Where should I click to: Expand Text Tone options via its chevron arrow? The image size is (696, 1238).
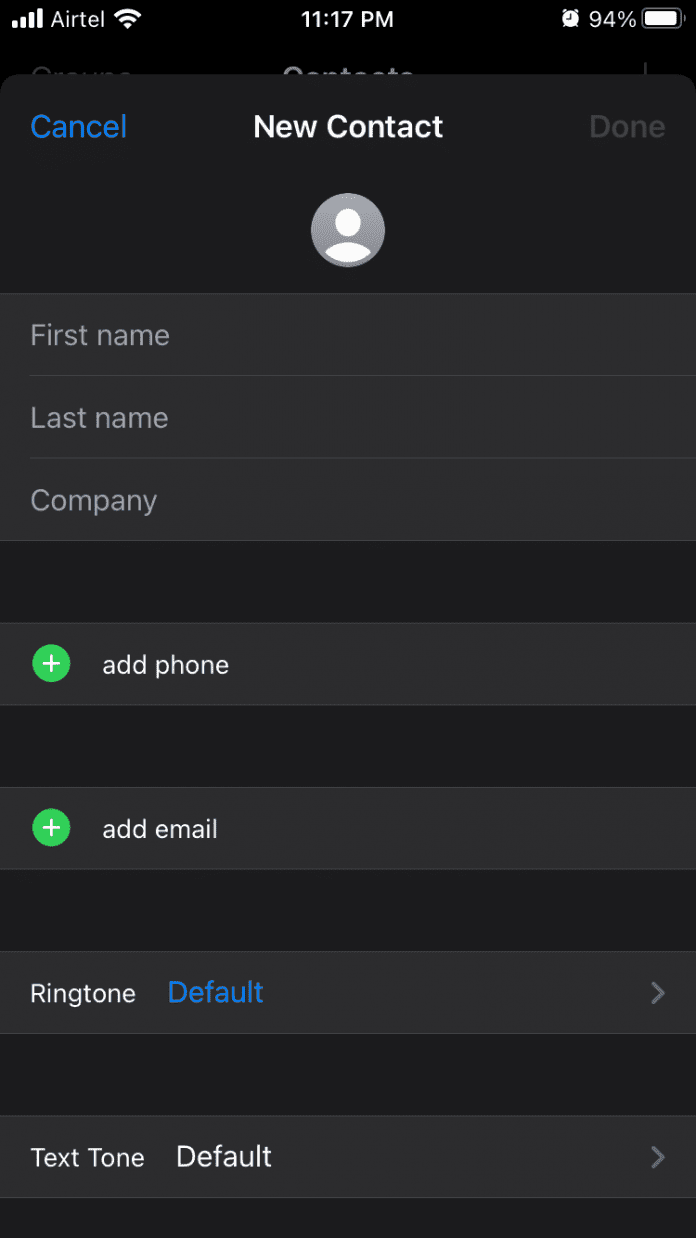[657, 1157]
